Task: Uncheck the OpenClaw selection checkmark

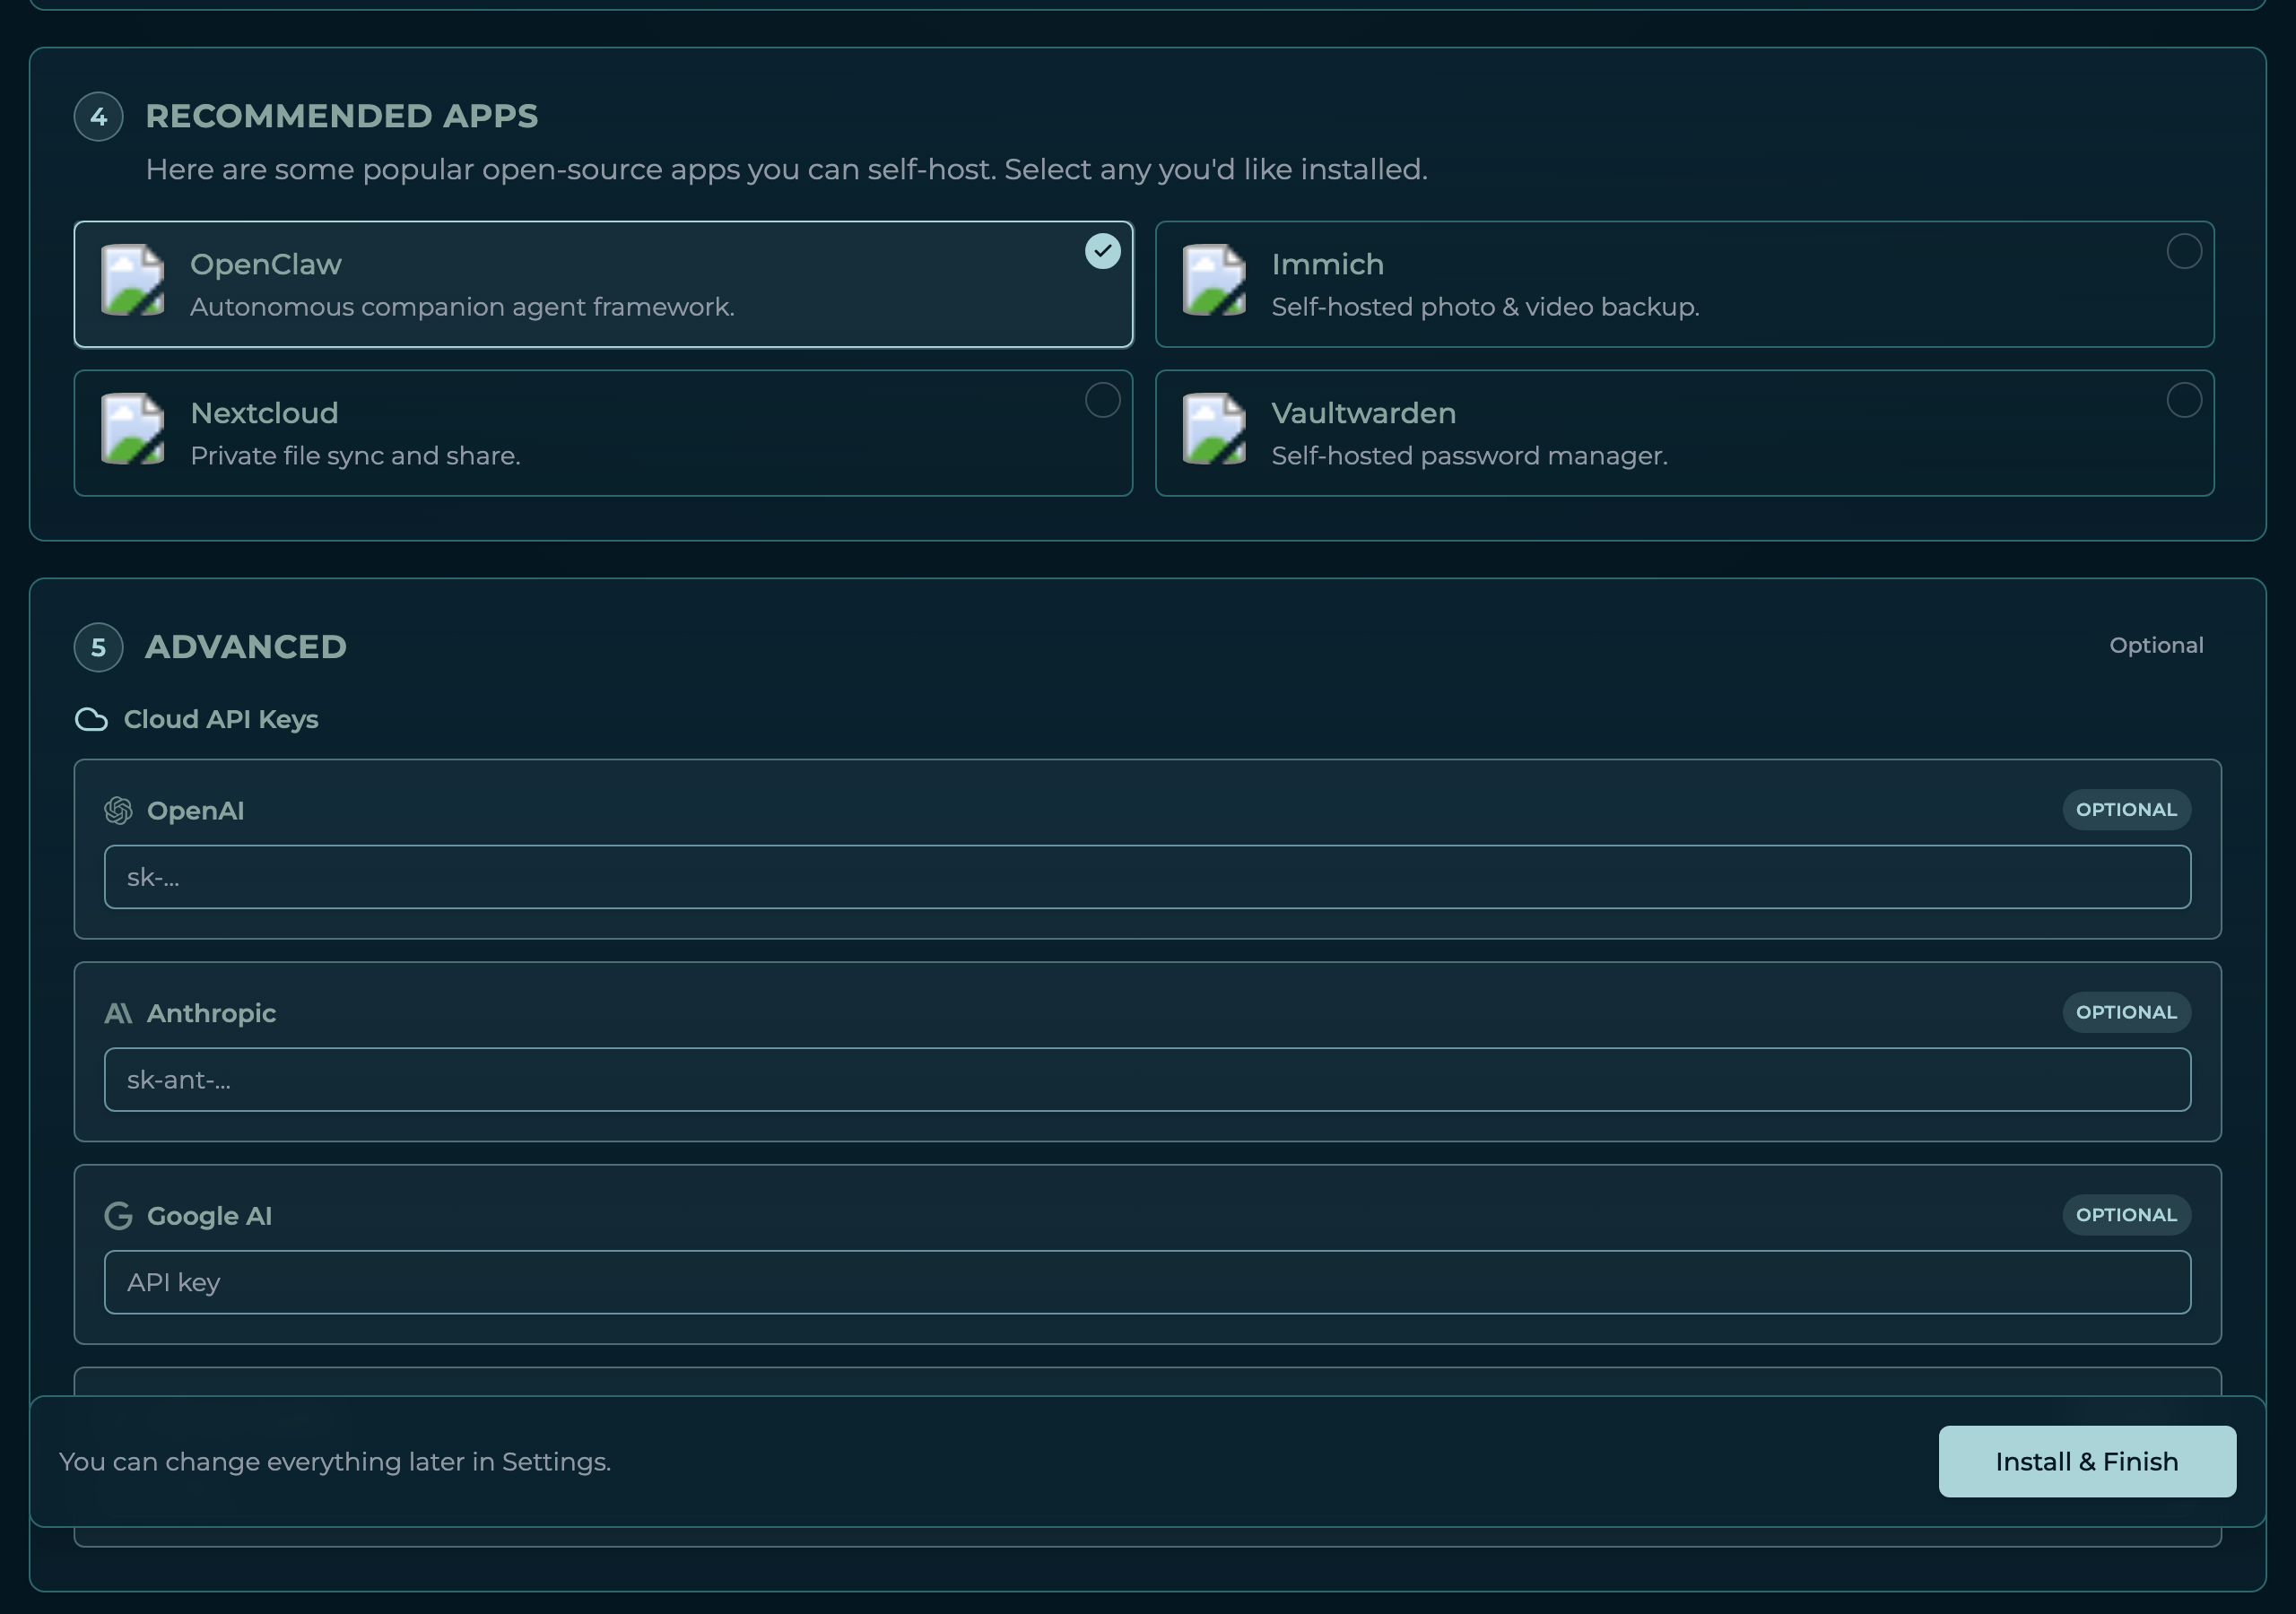Action: pyautogui.click(x=1102, y=251)
